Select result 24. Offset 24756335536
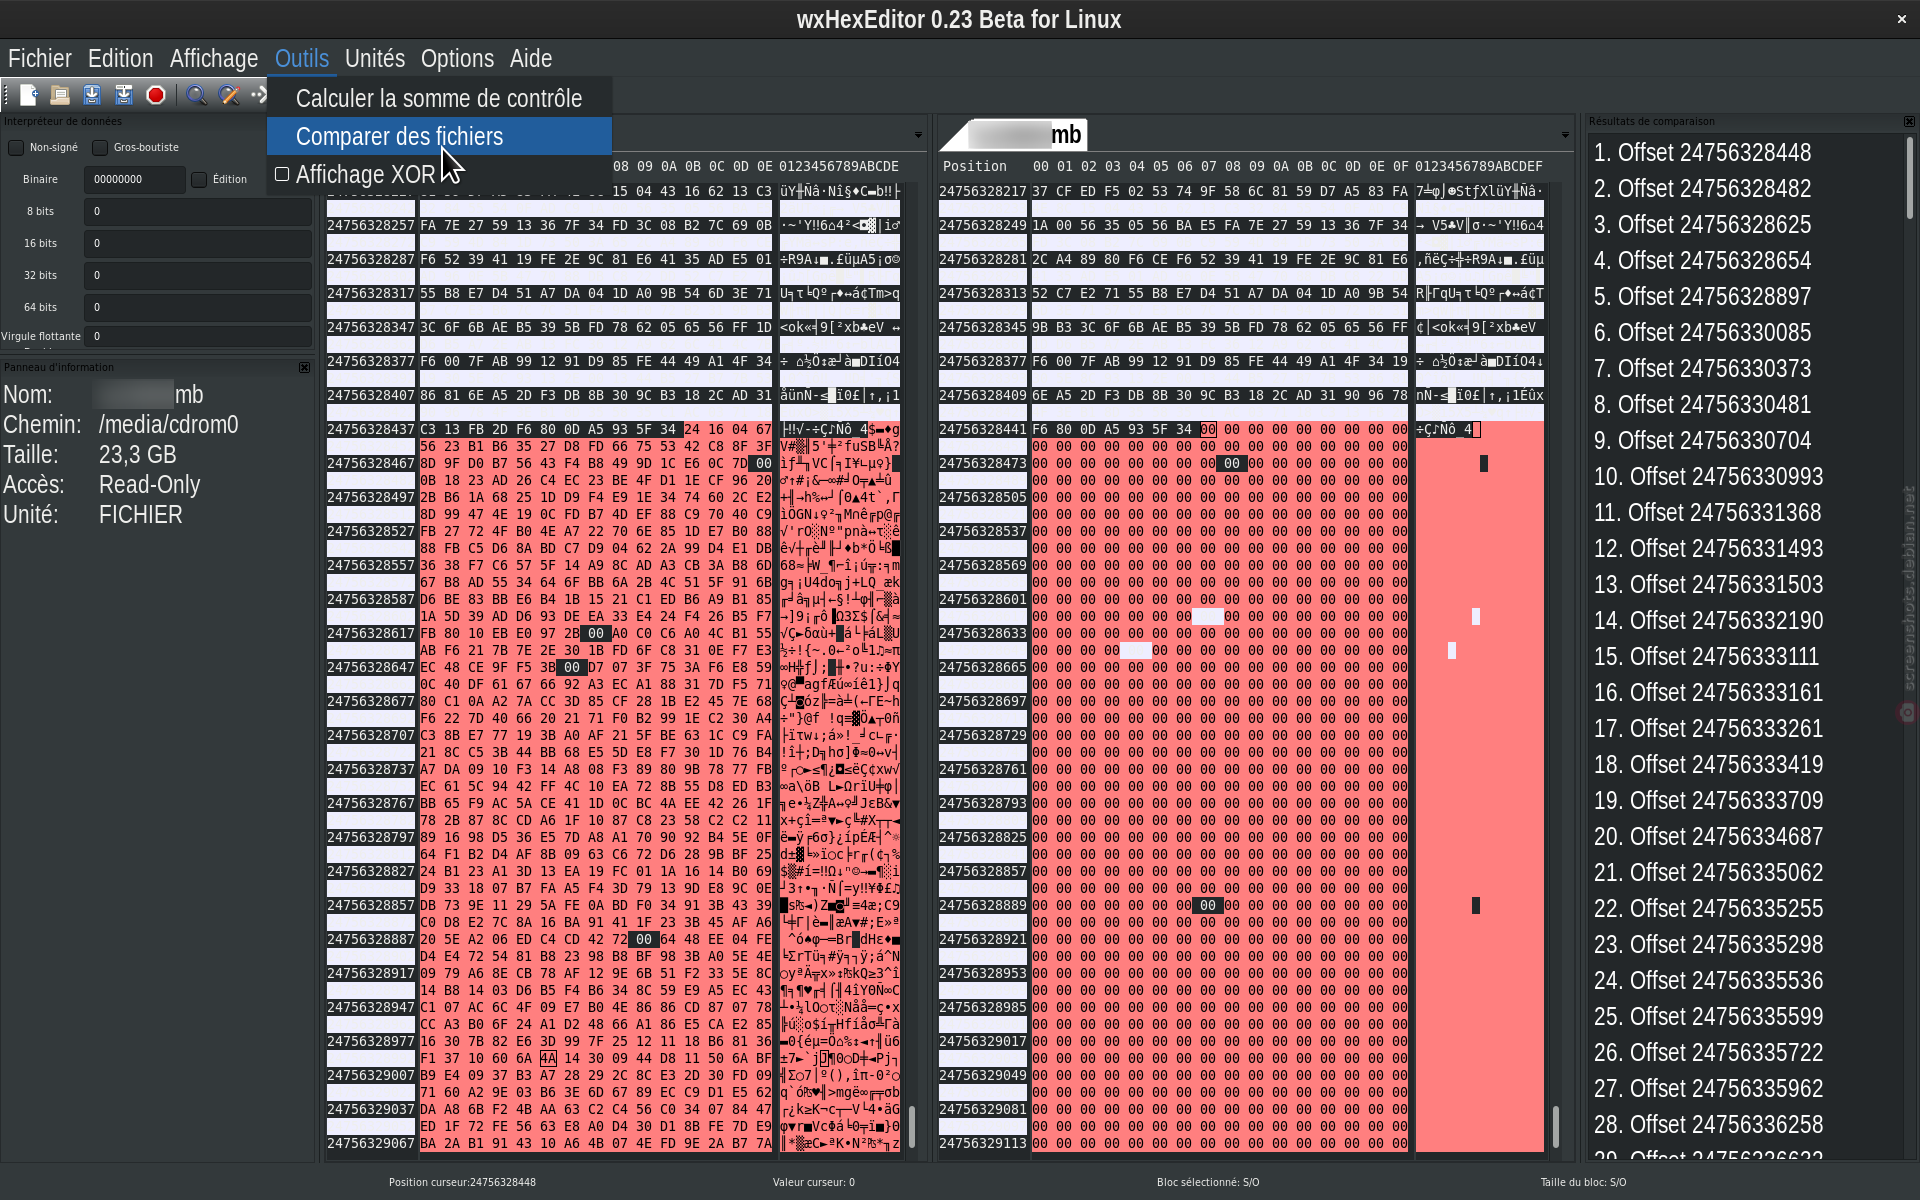This screenshot has height=1200, width=1920. pos(1708,980)
